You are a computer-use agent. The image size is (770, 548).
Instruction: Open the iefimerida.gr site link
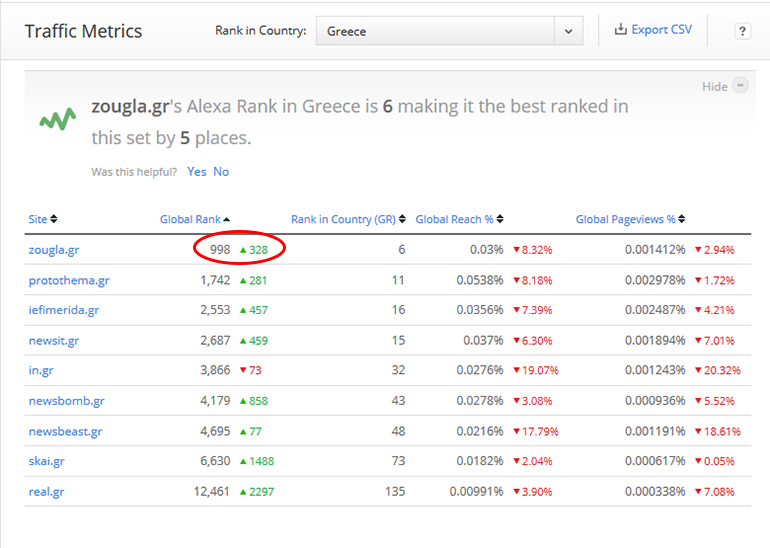point(64,310)
